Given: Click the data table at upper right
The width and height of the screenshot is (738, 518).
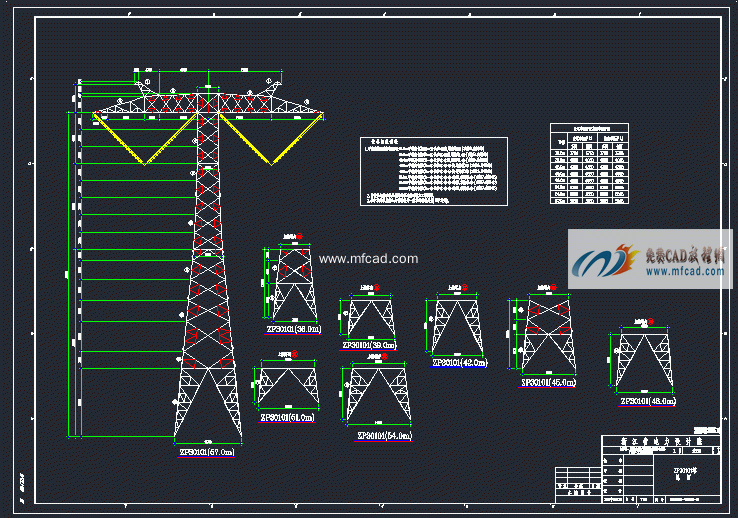Looking at the screenshot, I should pyautogui.click(x=589, y=164).
